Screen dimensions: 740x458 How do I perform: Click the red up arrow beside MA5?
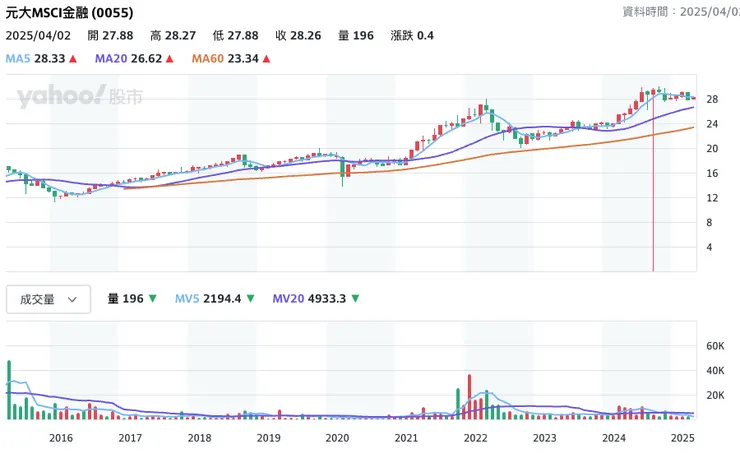73,59
